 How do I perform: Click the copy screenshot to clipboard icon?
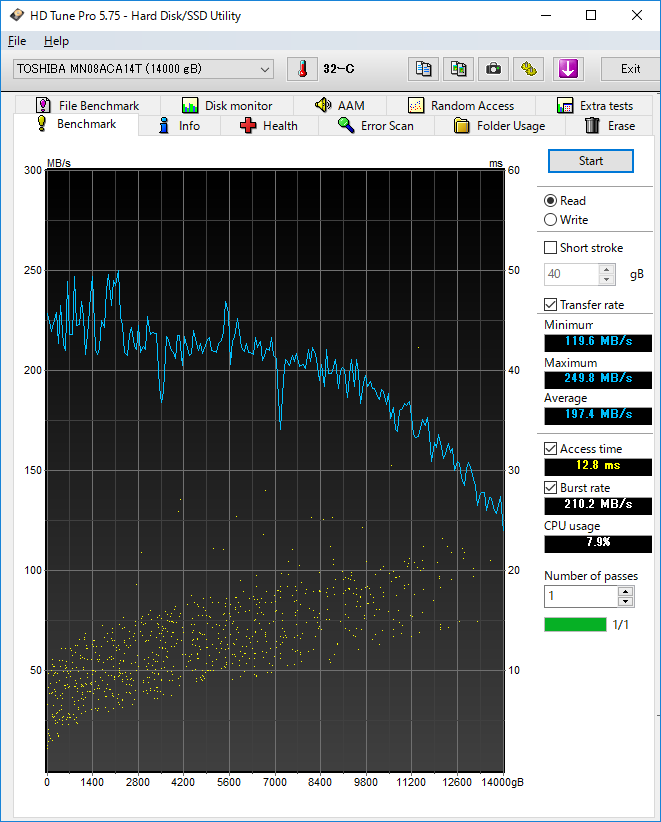pos(458,69)
